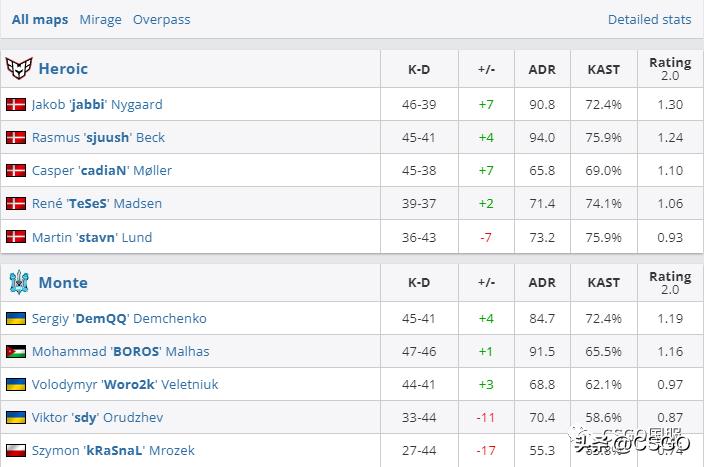Click the Monte table's Rating 2.0 header
704x467 pixels.
669,283
